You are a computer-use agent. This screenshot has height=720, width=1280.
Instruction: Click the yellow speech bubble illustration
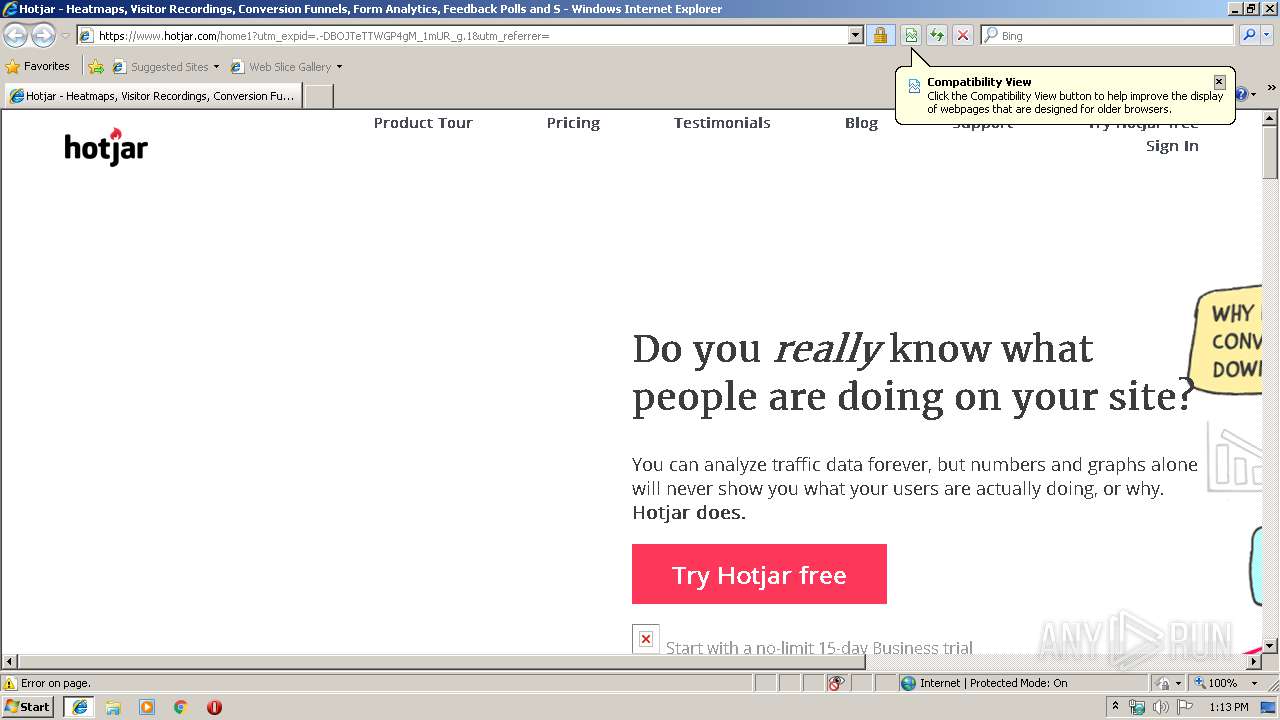tap(1226, 341)
